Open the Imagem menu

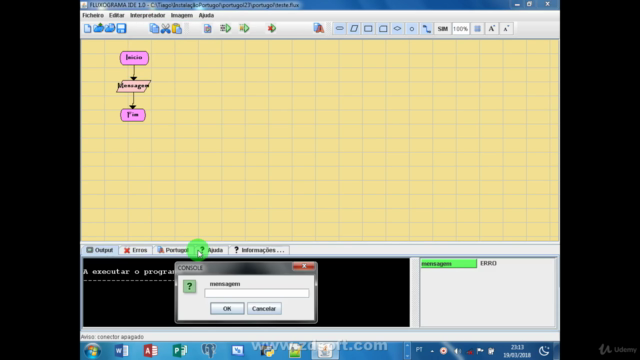(182, 15)
